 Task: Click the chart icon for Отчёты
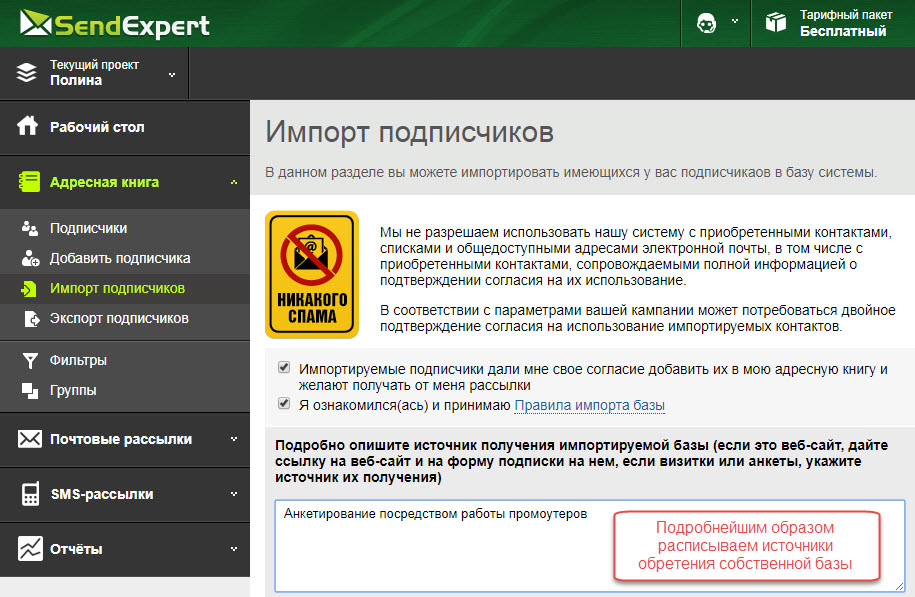point(30,549)
